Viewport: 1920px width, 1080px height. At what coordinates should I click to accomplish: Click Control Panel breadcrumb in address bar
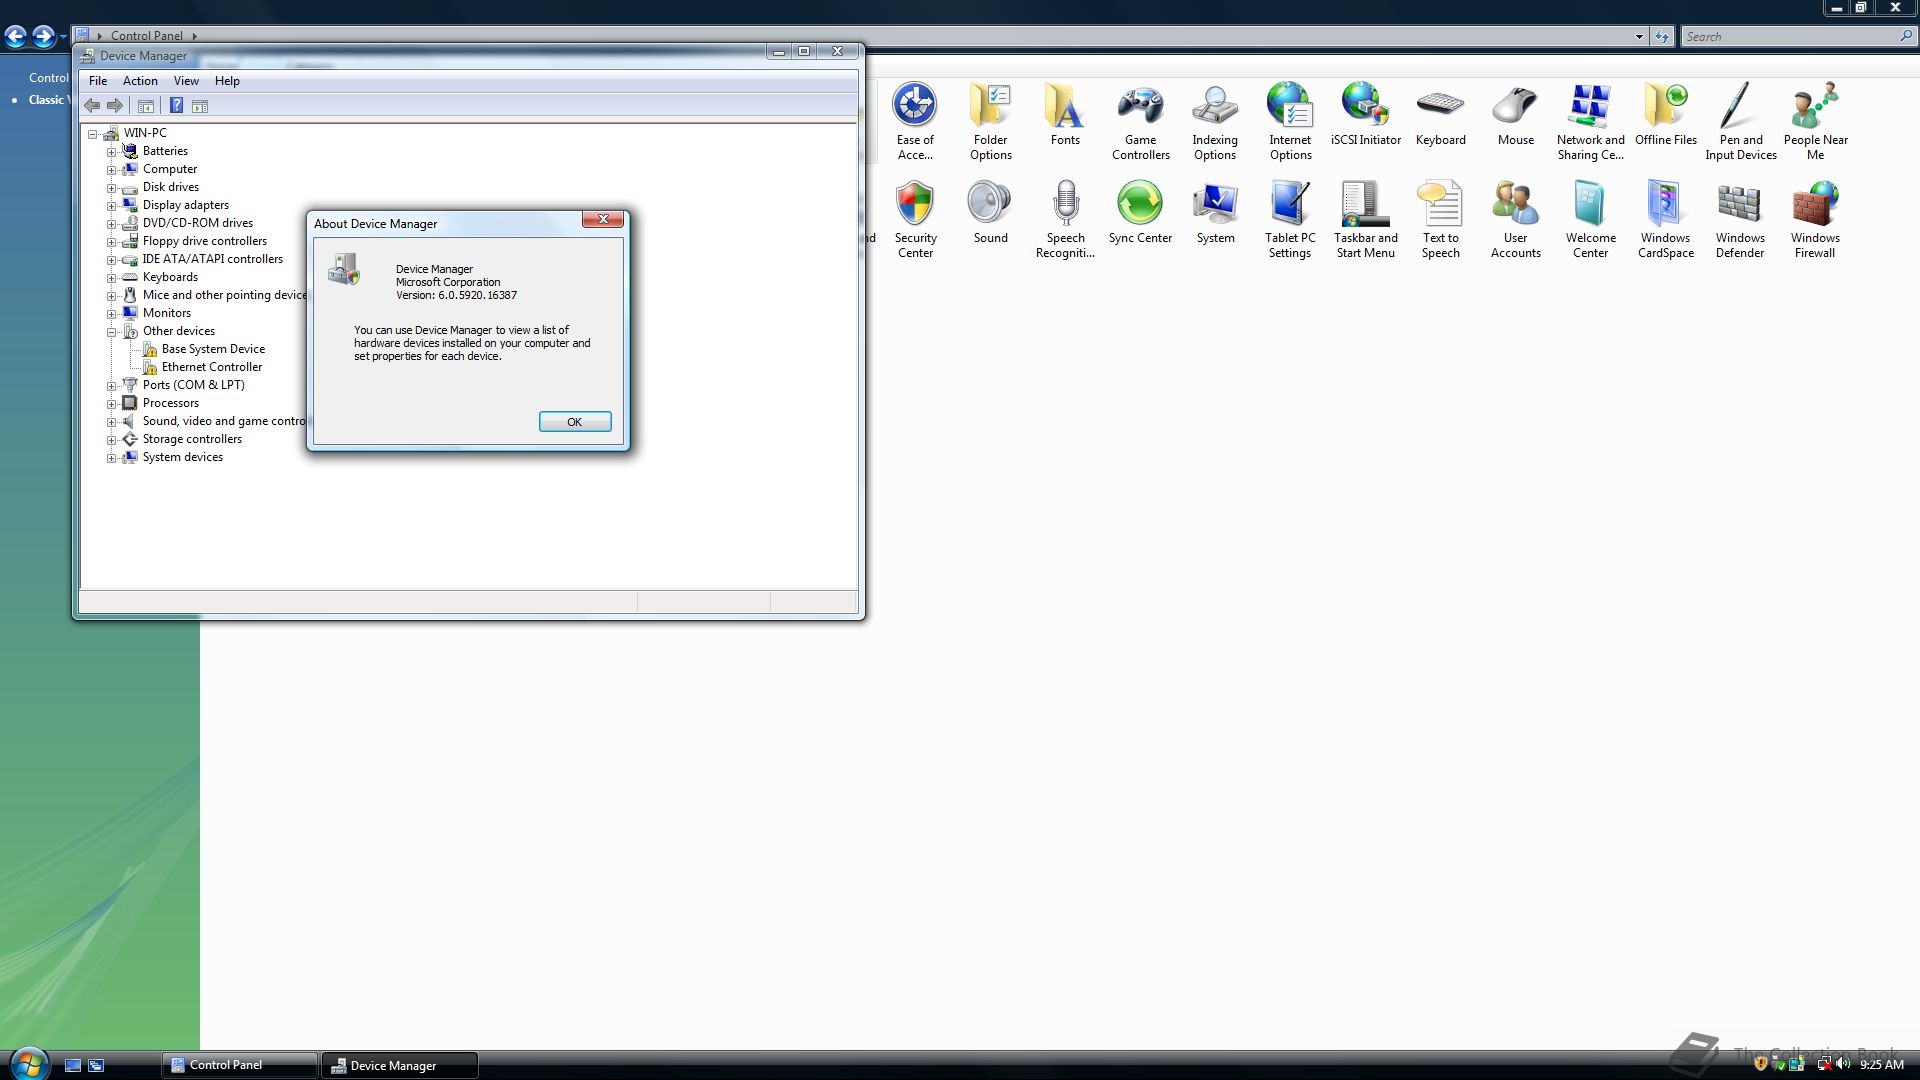146,36
